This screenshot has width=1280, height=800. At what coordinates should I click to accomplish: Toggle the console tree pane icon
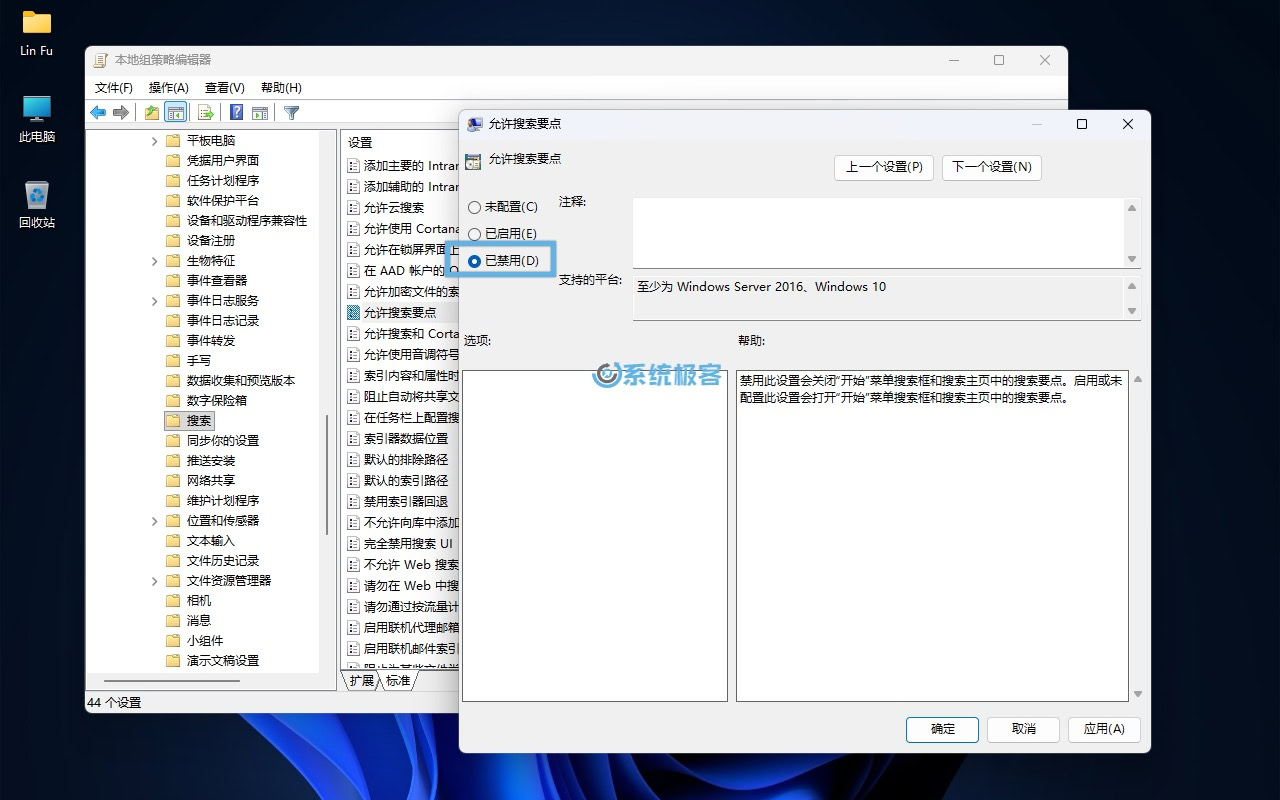pos(175,112)
